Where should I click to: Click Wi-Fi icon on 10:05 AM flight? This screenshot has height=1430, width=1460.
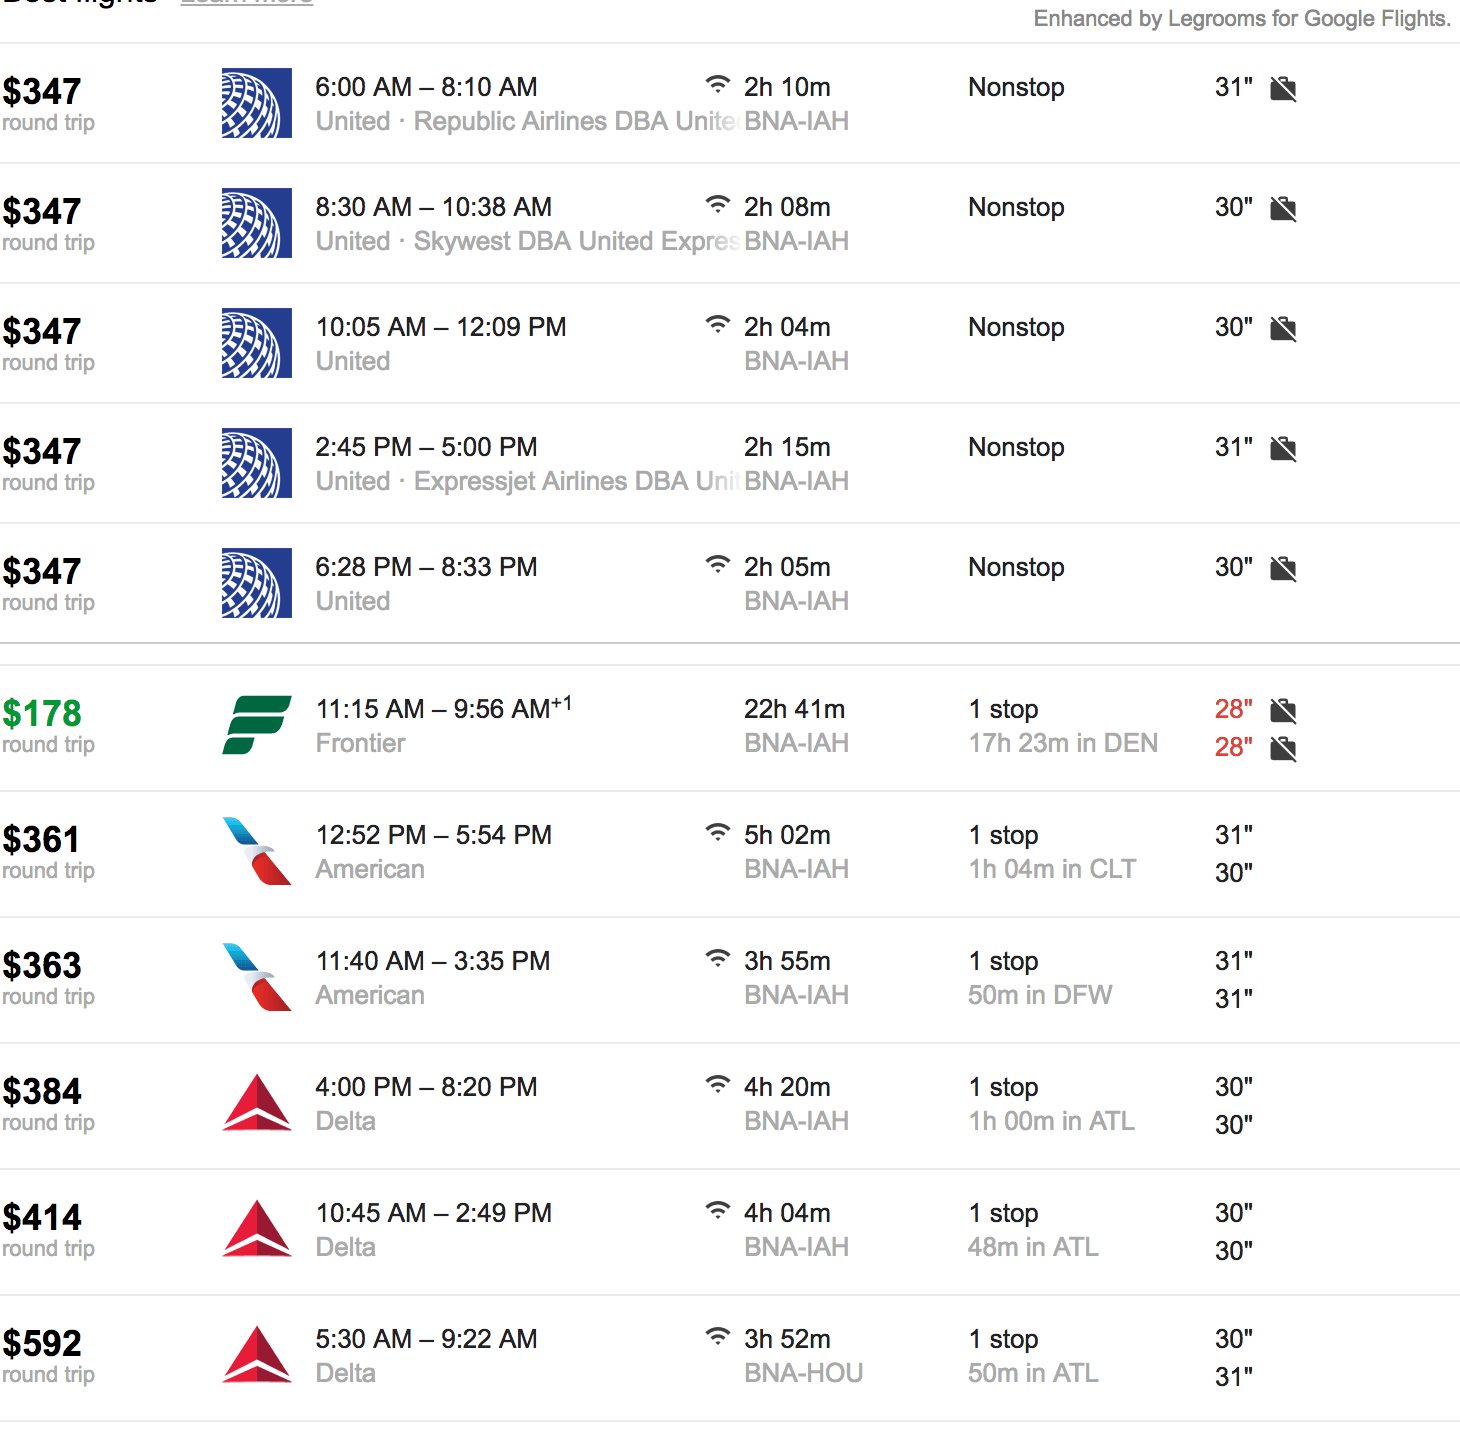[x=718, y=324]
